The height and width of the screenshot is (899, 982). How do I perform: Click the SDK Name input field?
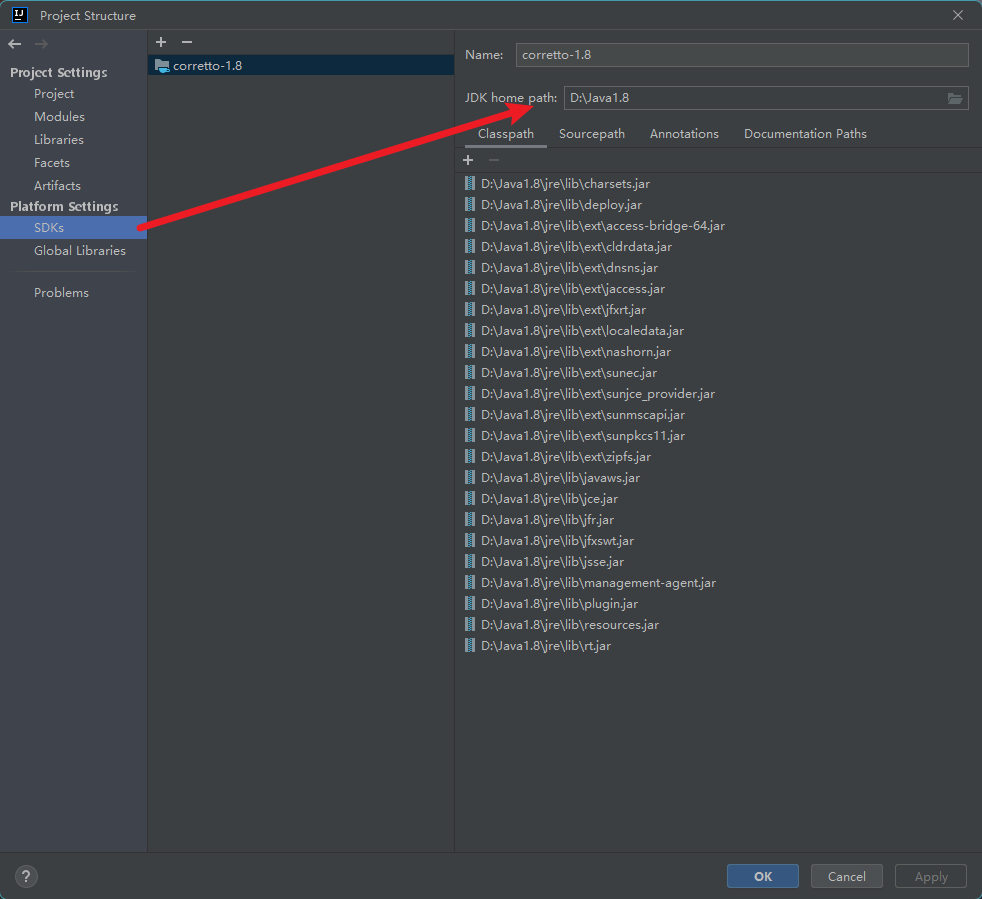(742, 55)
